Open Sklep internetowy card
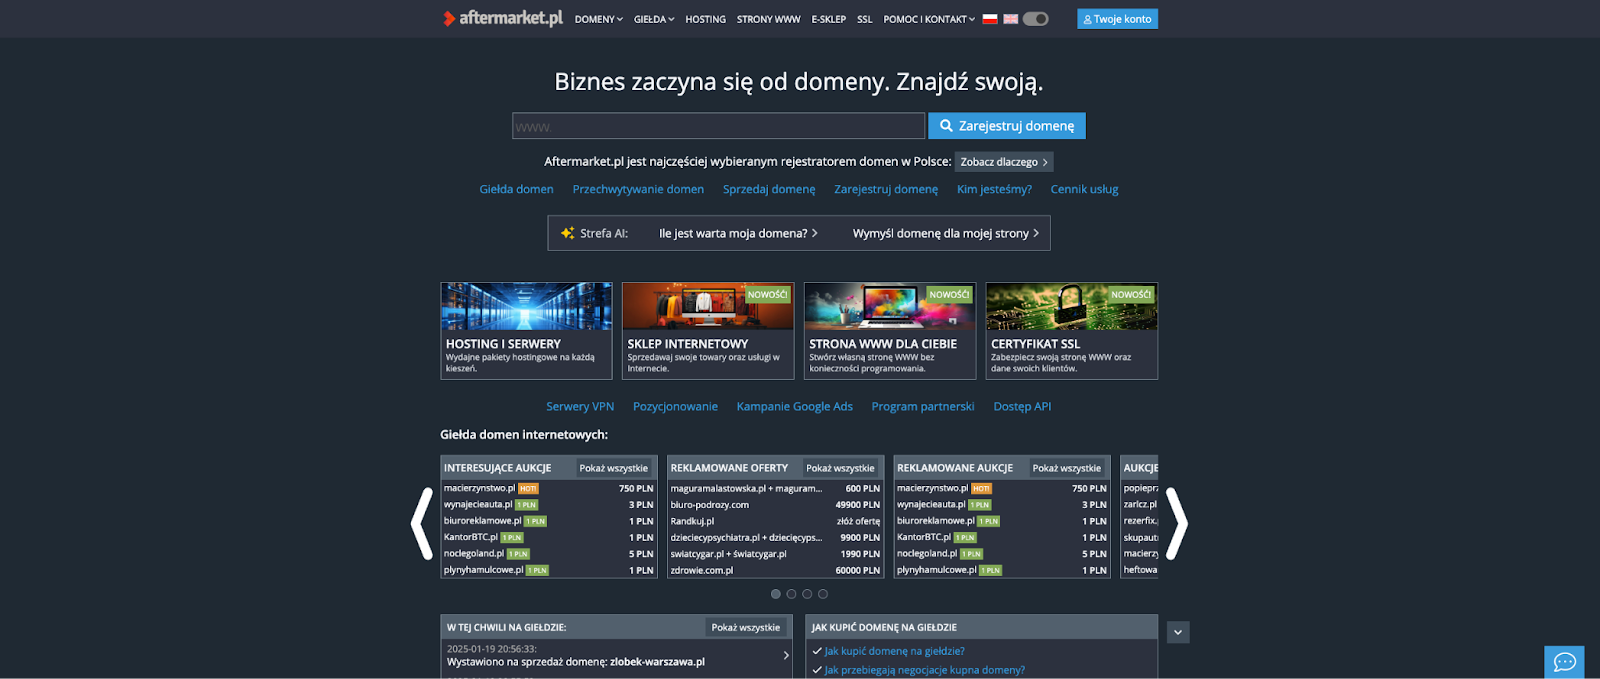1600x679 pixels. point(708,331)
